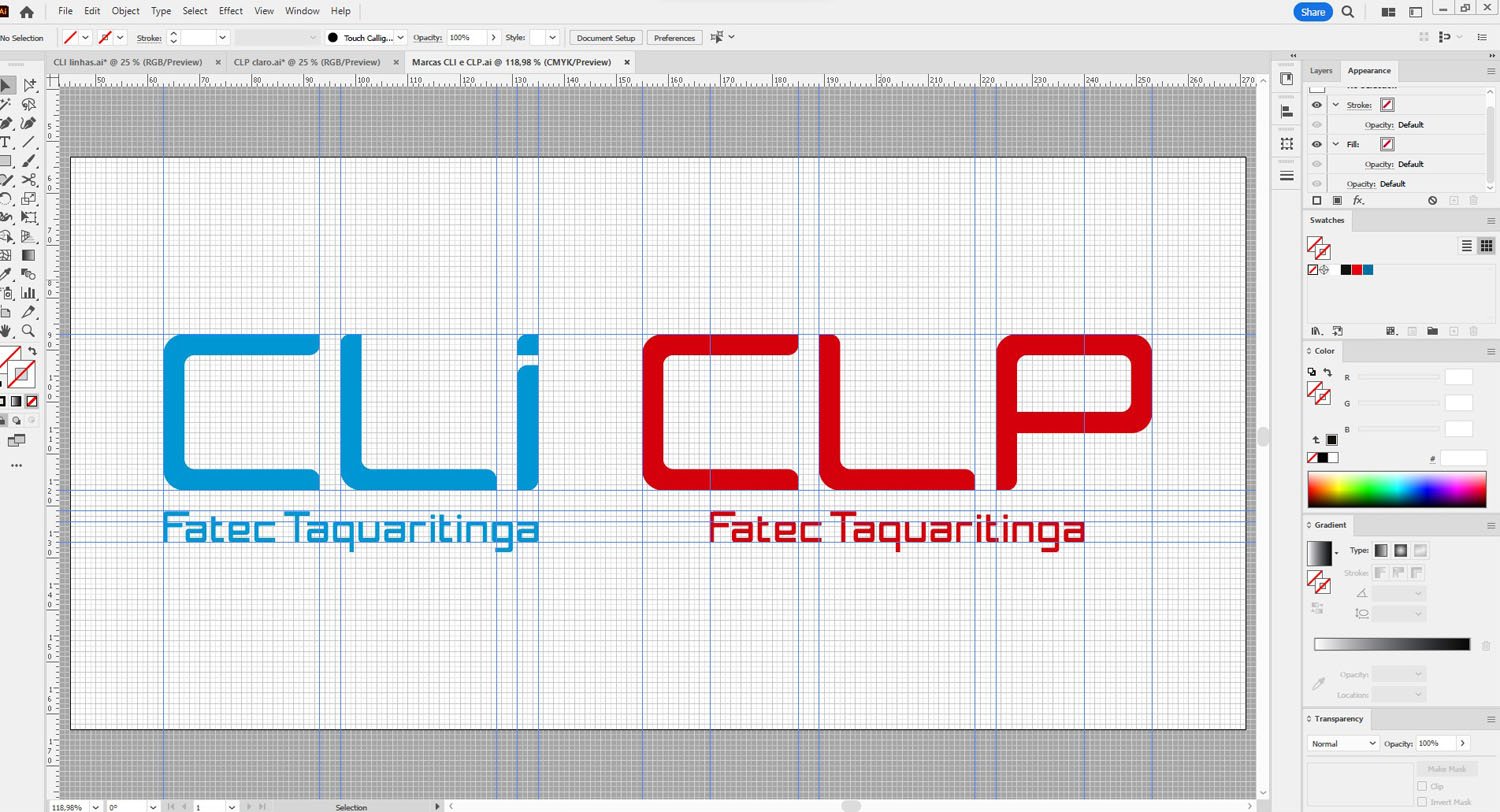Open the Effect menu

tap(230, 11)
